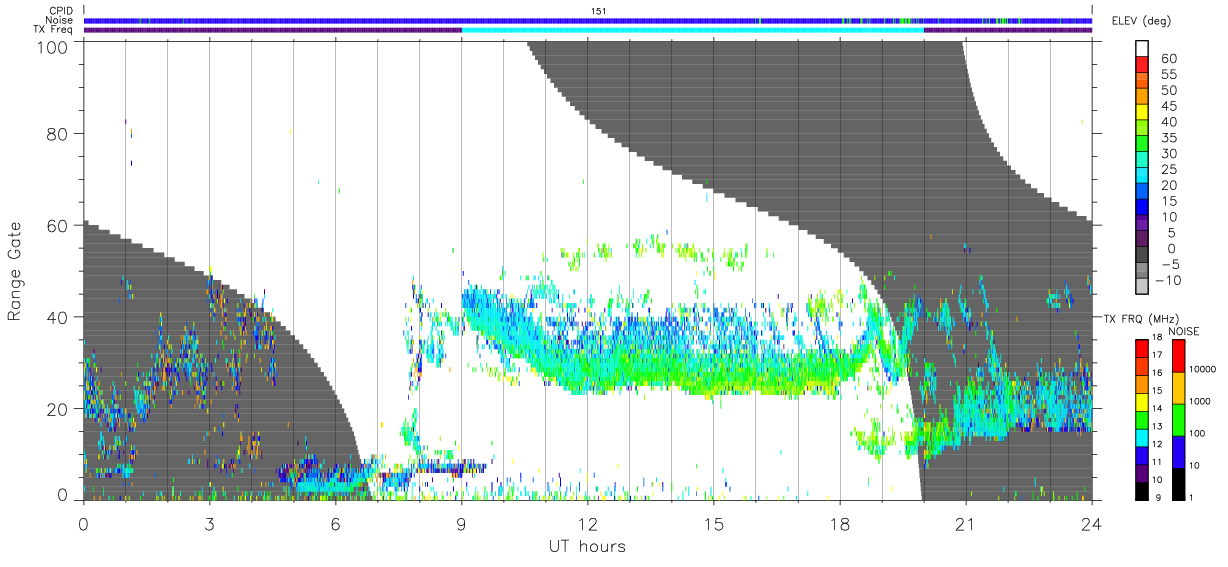Click the TX Freq row label
Image resolution: width=1228 pixels, height=567 pixels.
tap(53, 30)
